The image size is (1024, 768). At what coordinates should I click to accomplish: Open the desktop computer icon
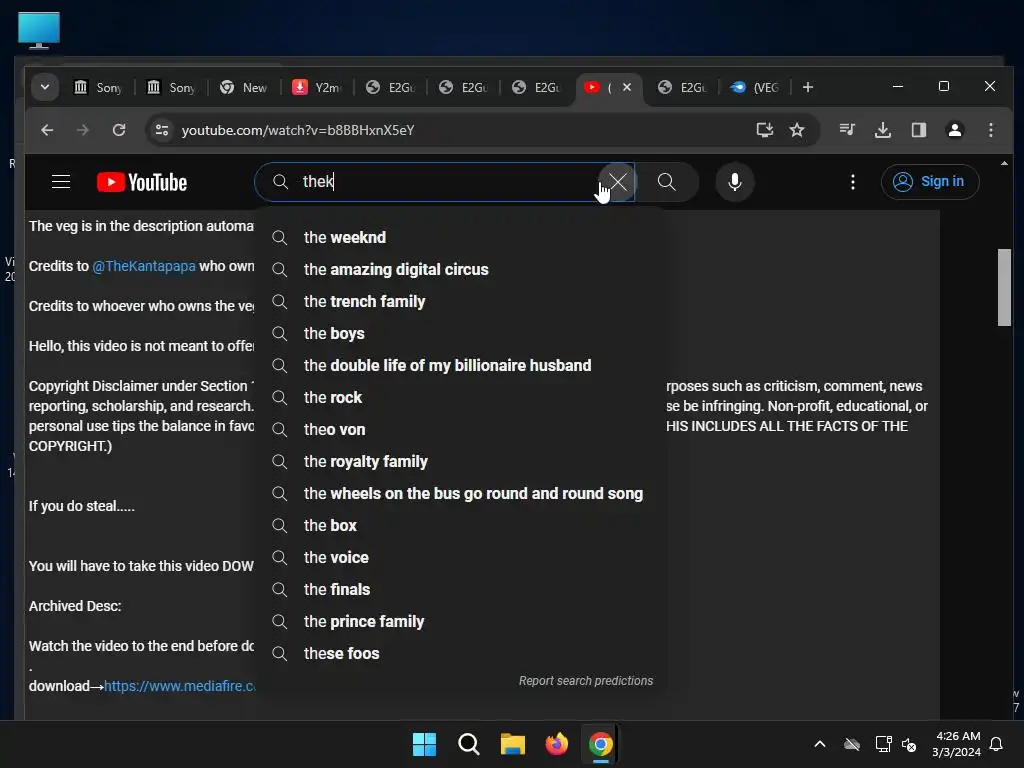click(x=39, y=30)
